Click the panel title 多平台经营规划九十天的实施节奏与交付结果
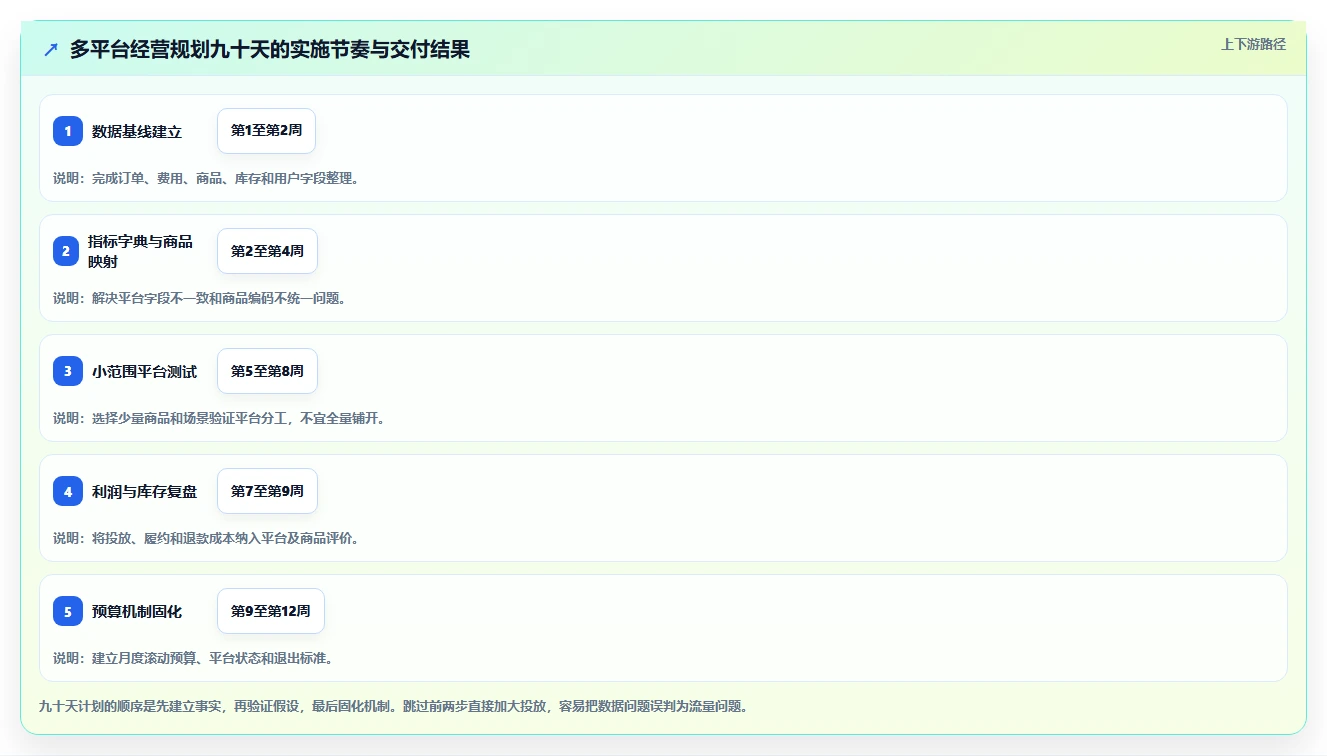The height and width of the screenshot is (756, 1327). point(270,49)
